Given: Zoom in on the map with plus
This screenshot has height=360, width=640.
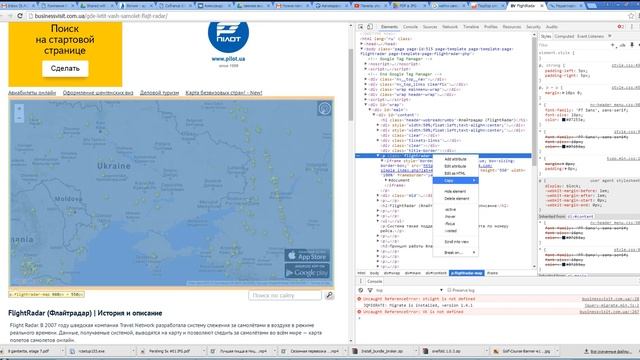Looking at the screenshot, I should click(x=19, y=108).
